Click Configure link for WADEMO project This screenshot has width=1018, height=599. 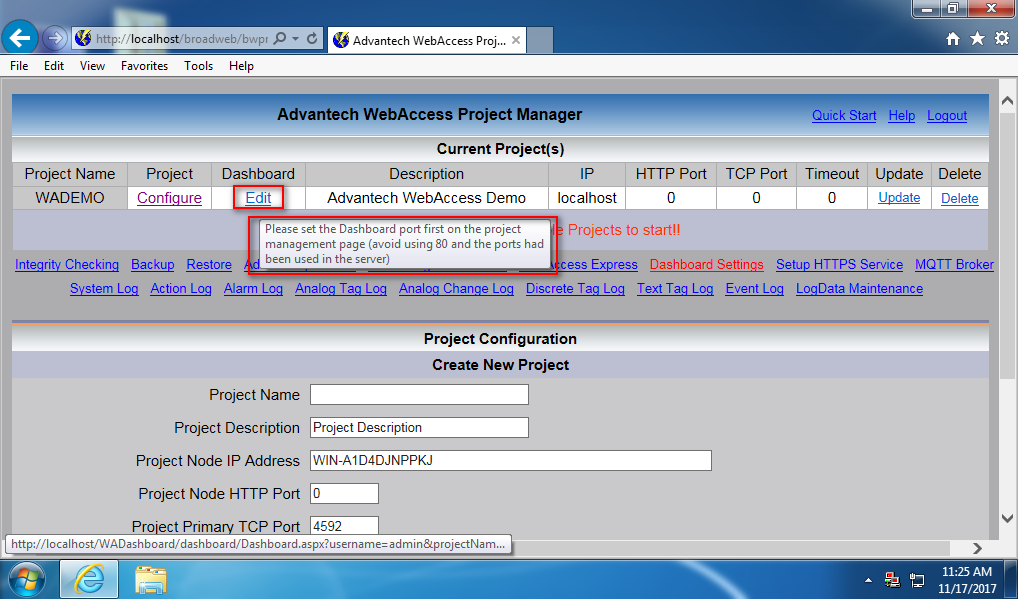click(x=169, y=198)
